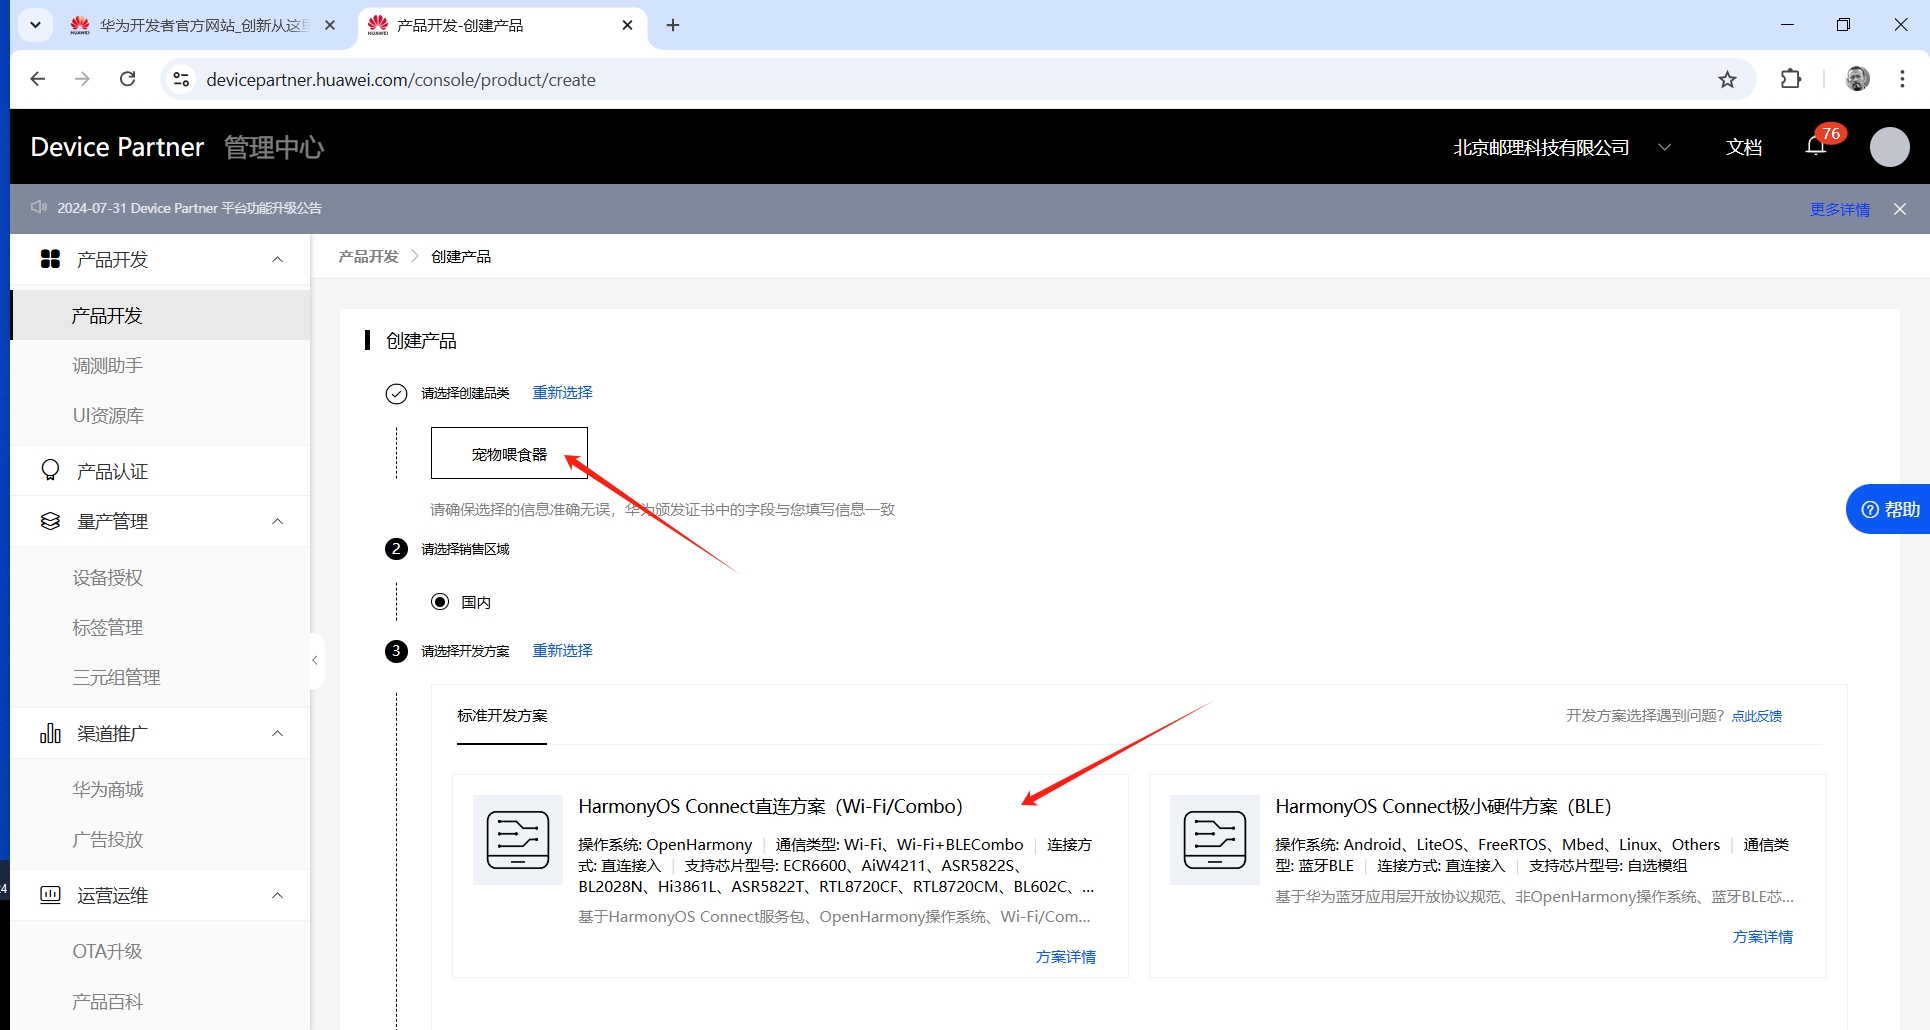Switch to the 标准开发方案 tab

[x=502, y=716]
